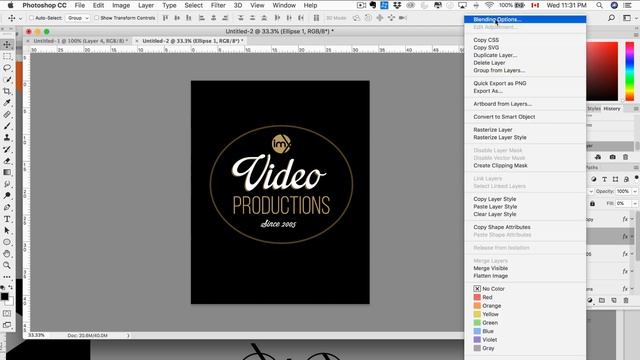Image resolution: width=640 pixels, height=360 pixels.
Task: Open the Apple menu
Action: click(x=10, y=5)
